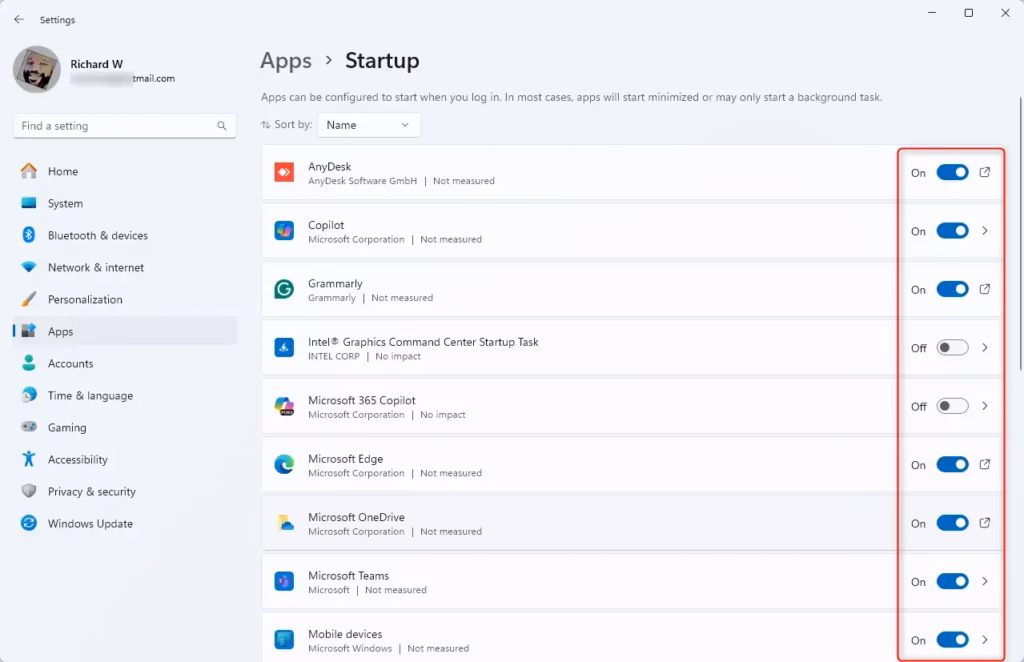
Task: Open Microsoft OneDrive external link icon
Action: 985,523
